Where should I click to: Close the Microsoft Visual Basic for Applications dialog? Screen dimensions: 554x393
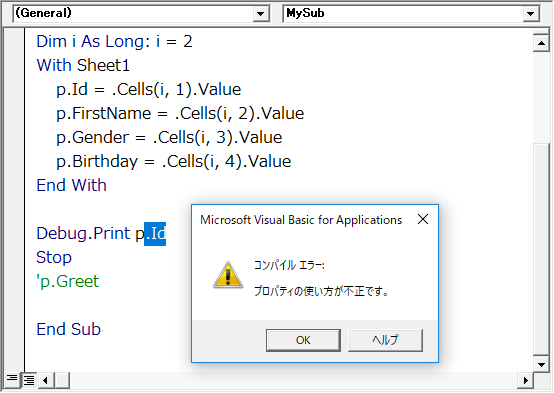pyautogui.click(x=423, y=219)
